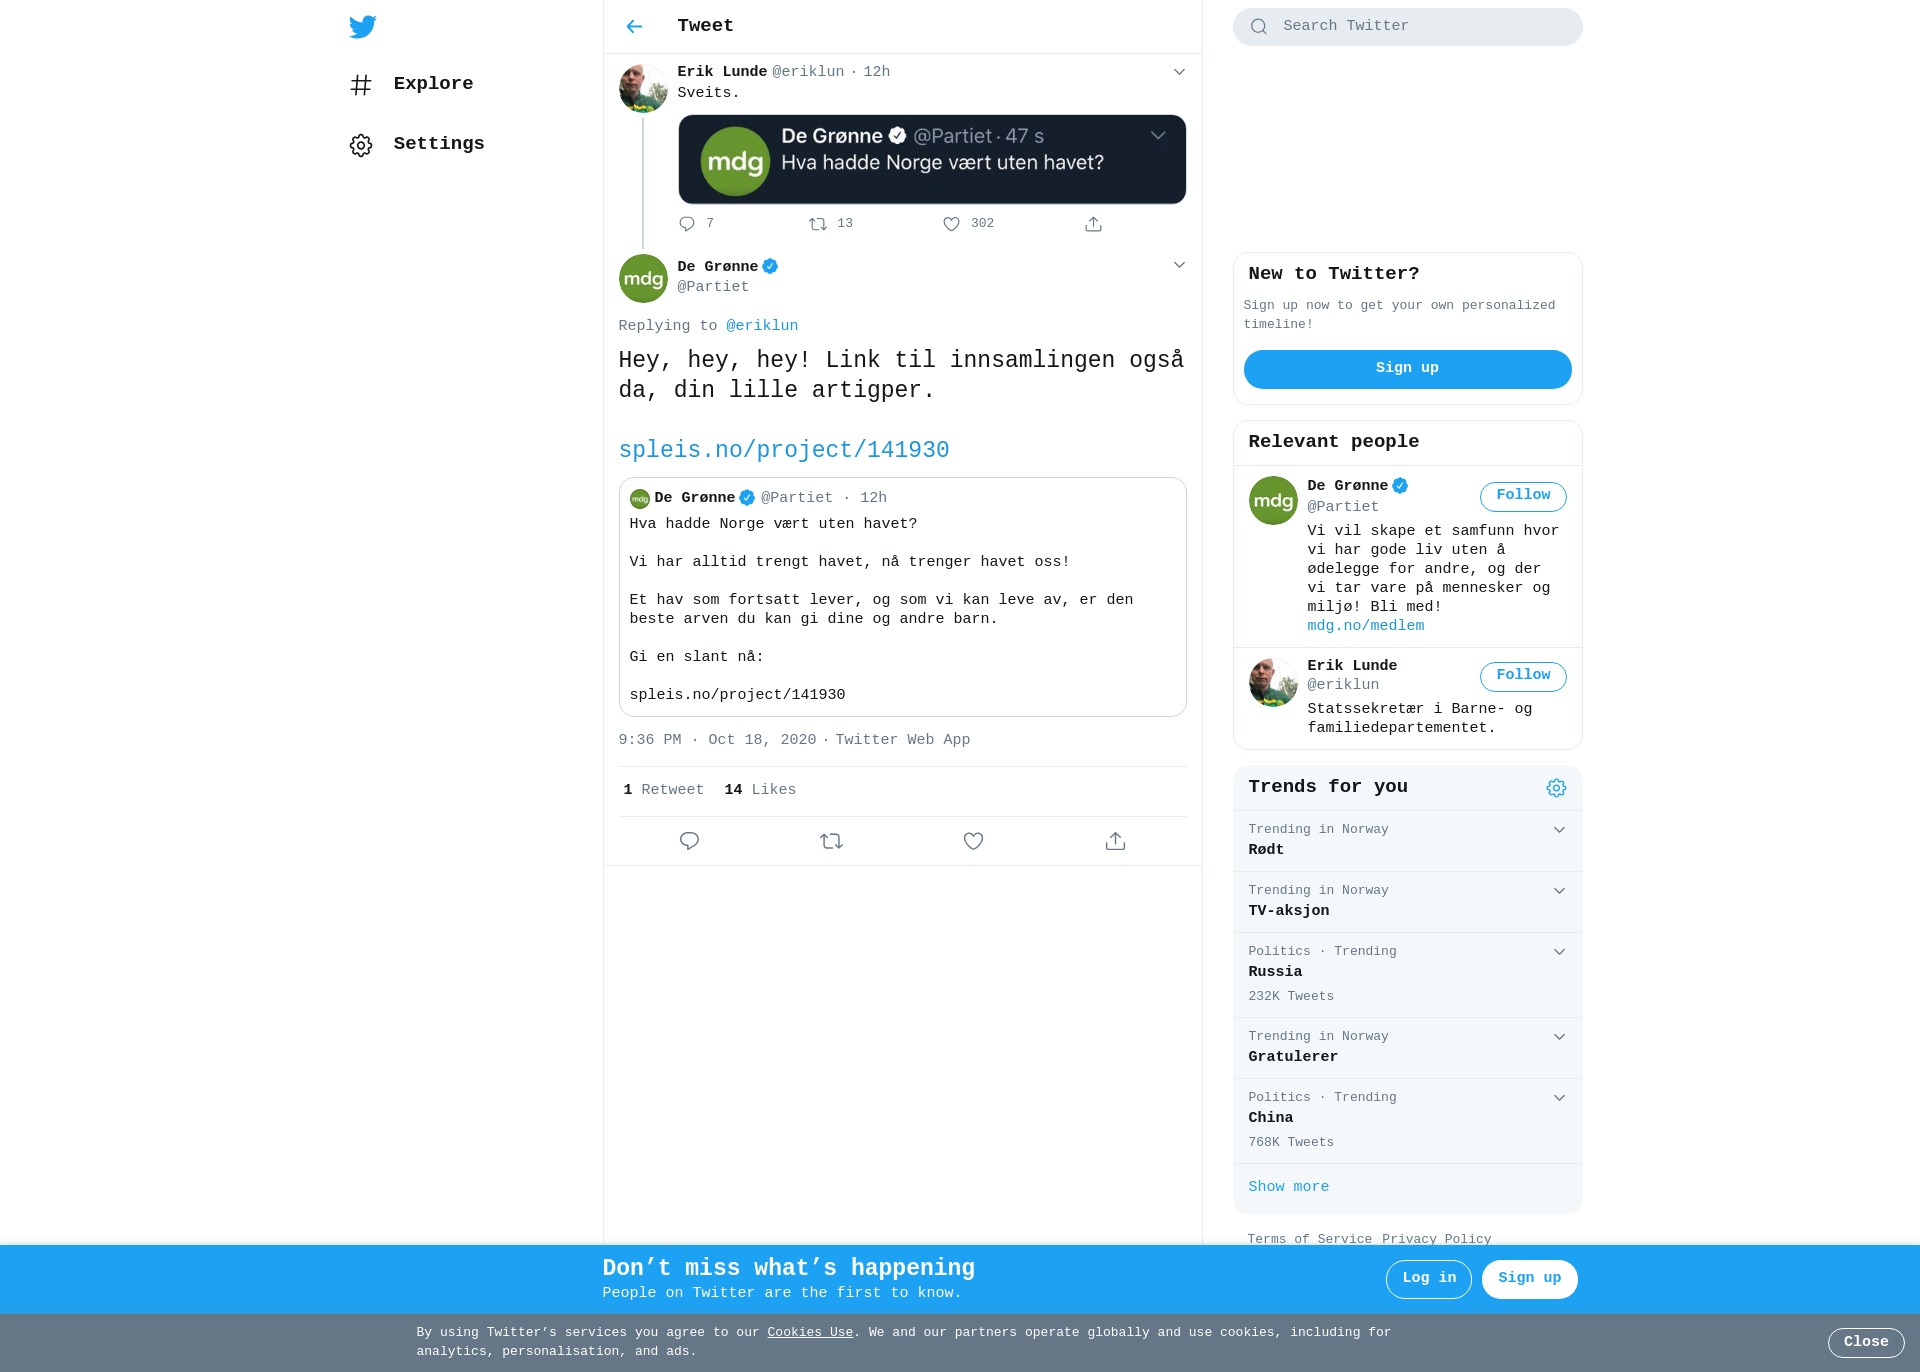Open the spleis.no/project/141930 link
The width and height of the screenshot is (1920, 1372).
(x=783, y=450)
